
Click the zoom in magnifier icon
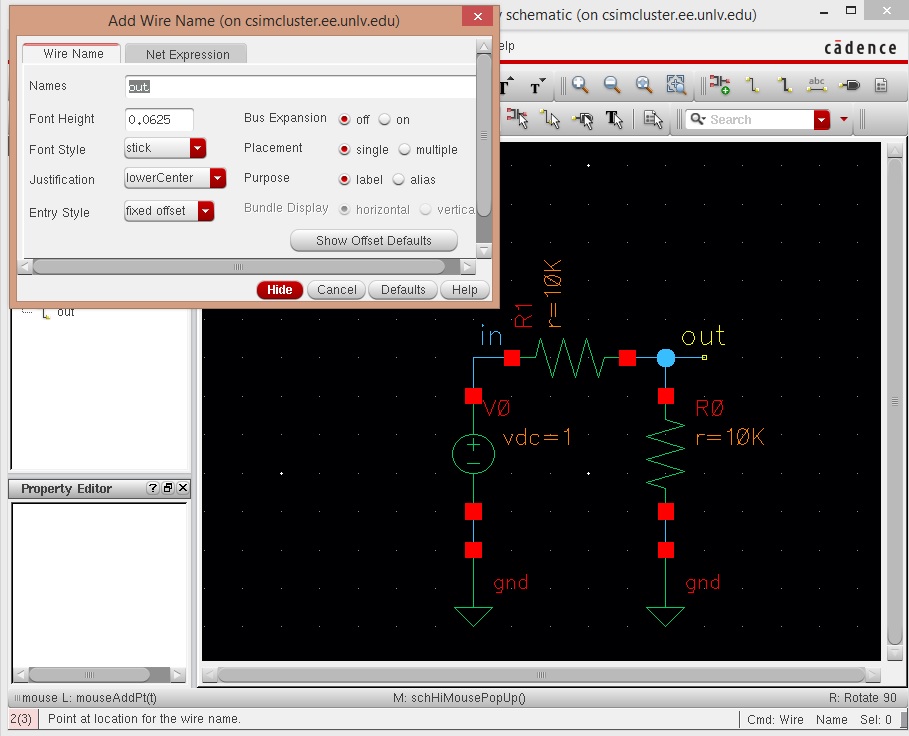580,85
